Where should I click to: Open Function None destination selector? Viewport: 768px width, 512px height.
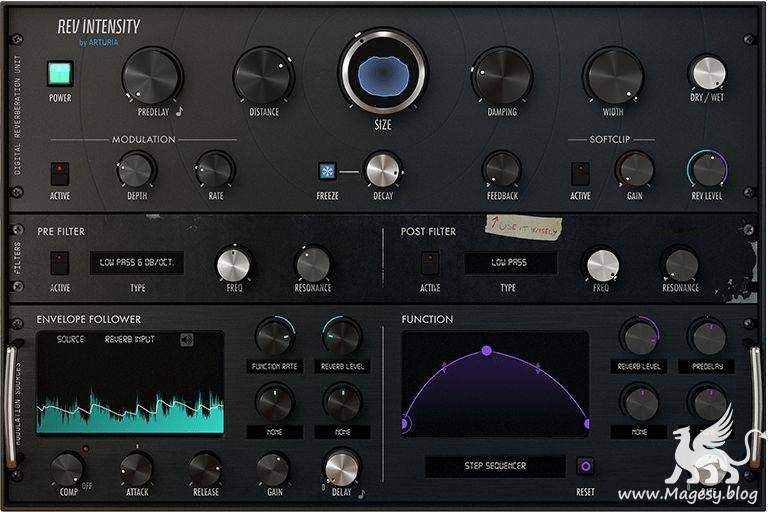639,432
